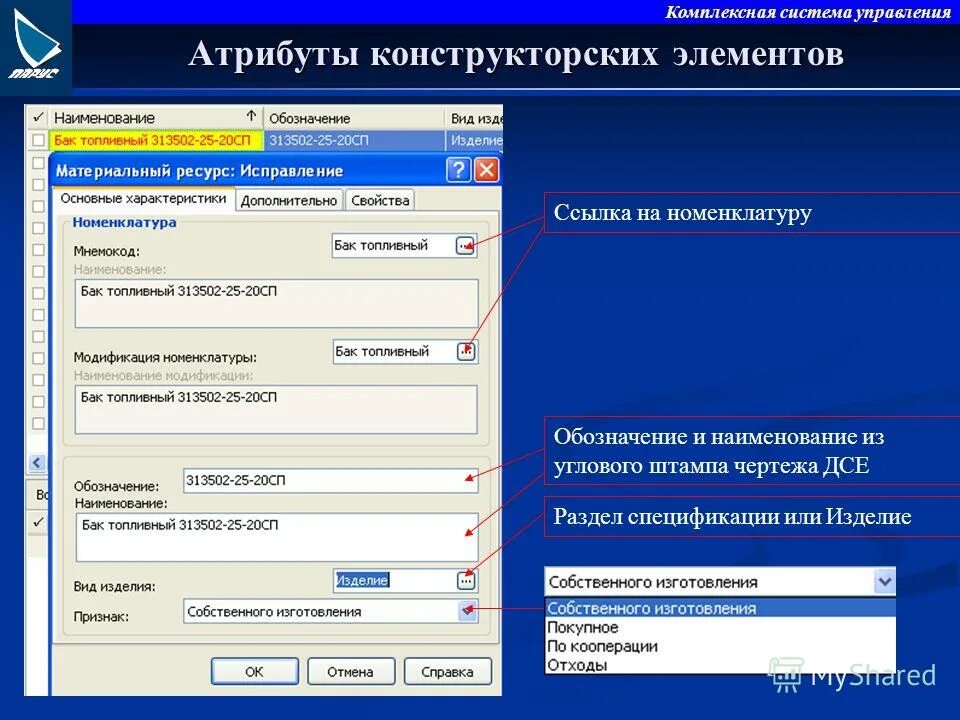Select cell 313502-25-20СП in the table

click(x=354, y=140)
